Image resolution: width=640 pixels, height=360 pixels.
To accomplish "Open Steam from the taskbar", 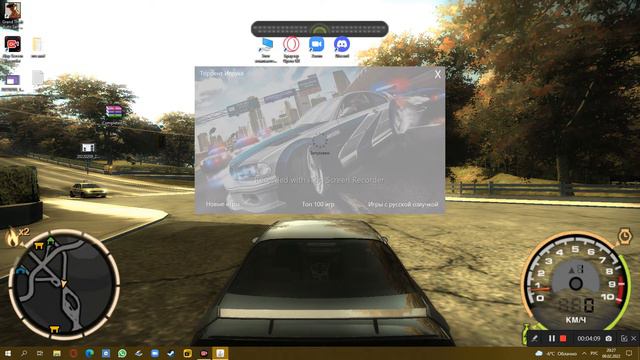I will (171, 353).
